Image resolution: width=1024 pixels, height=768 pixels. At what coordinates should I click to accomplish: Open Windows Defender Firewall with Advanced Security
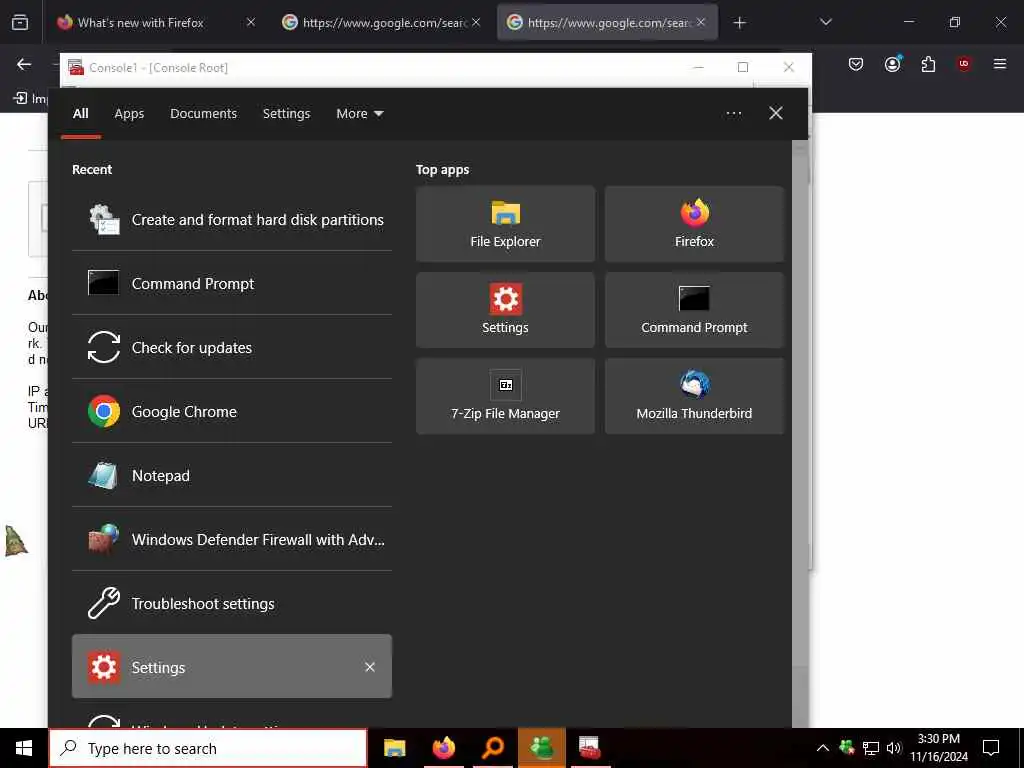click(x=232, y=540)
